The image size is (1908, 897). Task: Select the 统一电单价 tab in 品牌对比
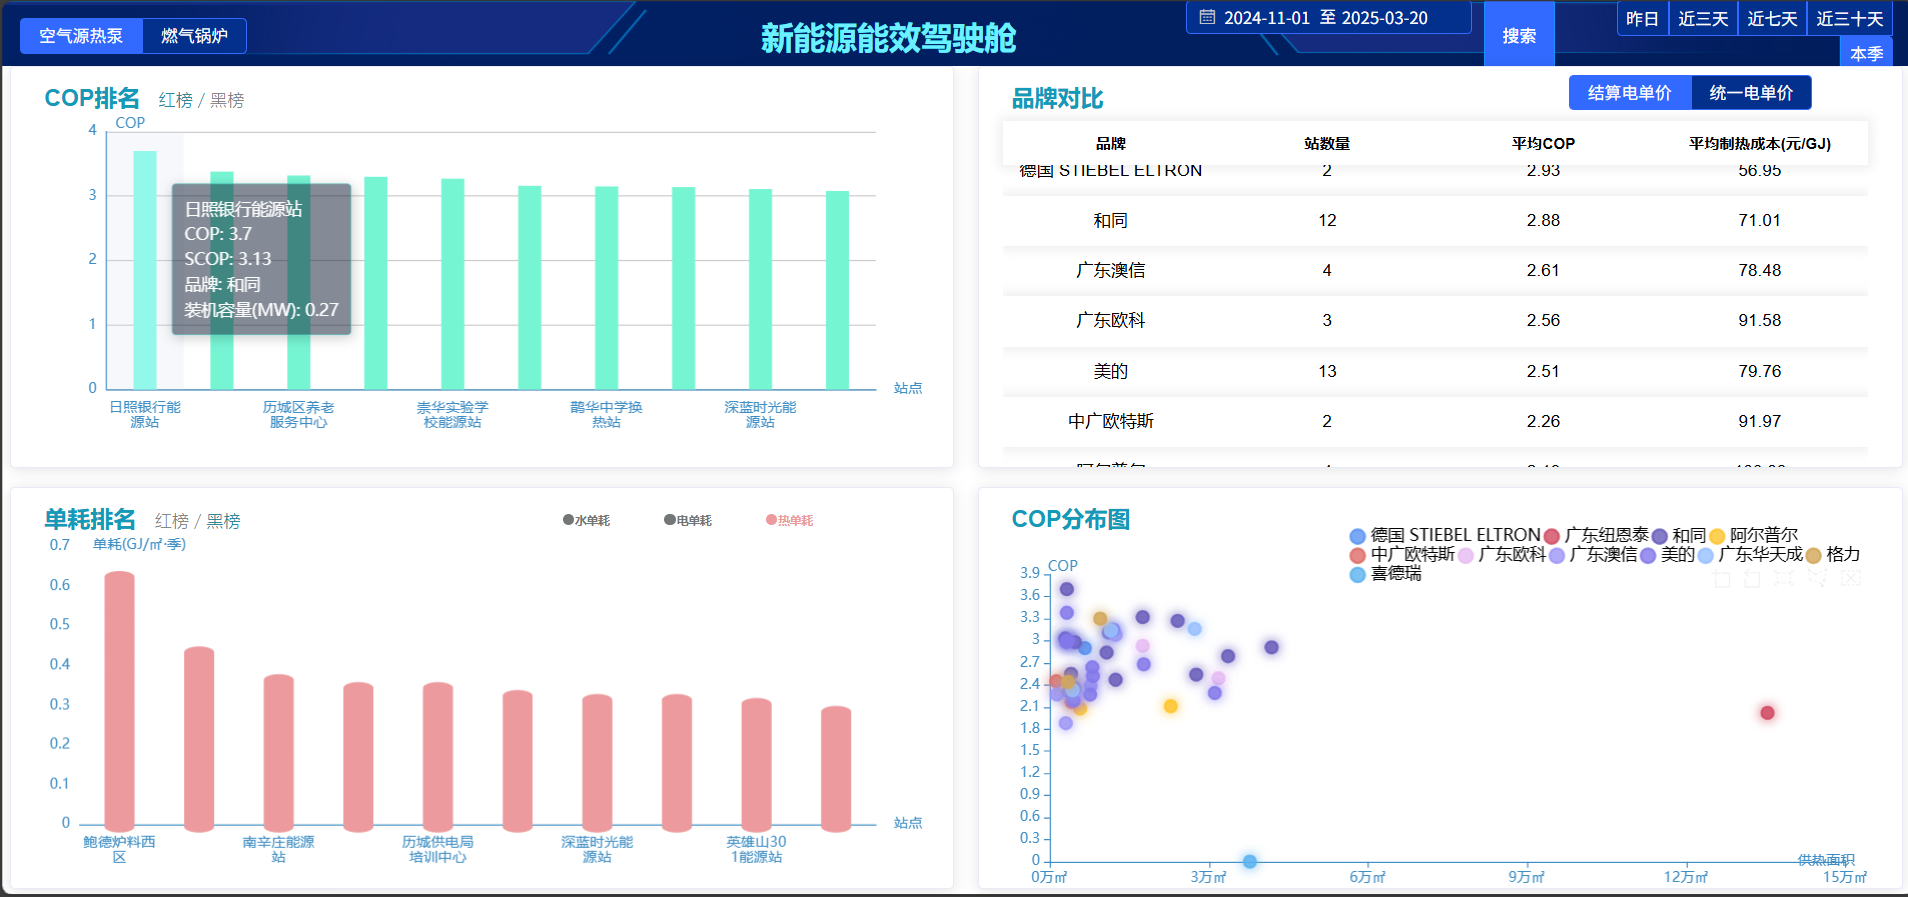(x=1751, y=93)
